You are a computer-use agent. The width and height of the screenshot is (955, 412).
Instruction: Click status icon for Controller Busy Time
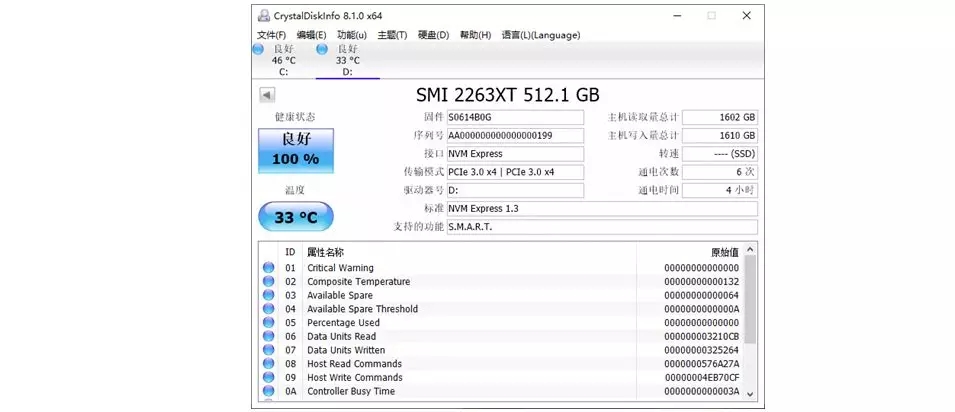click(x=269, y=391)
